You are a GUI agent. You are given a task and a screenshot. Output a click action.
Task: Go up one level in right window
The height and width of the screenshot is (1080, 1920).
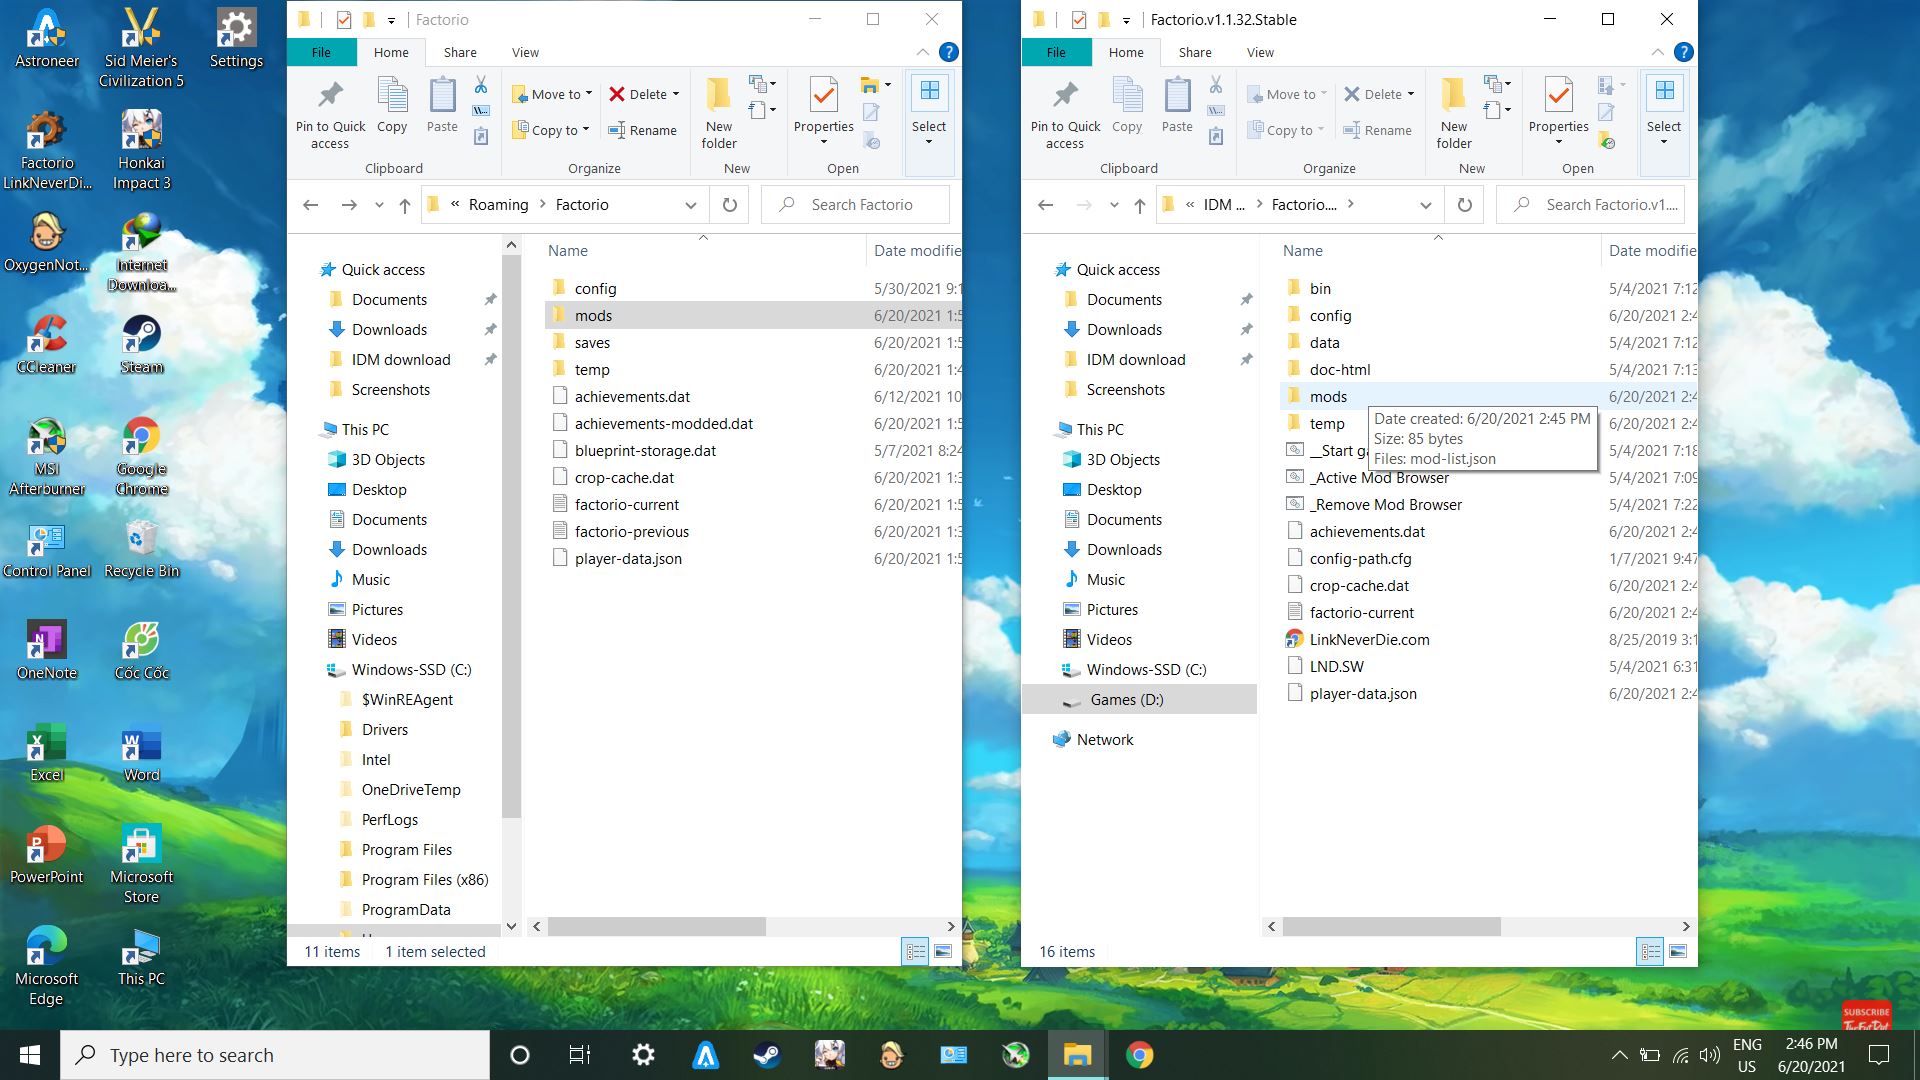1140,205
